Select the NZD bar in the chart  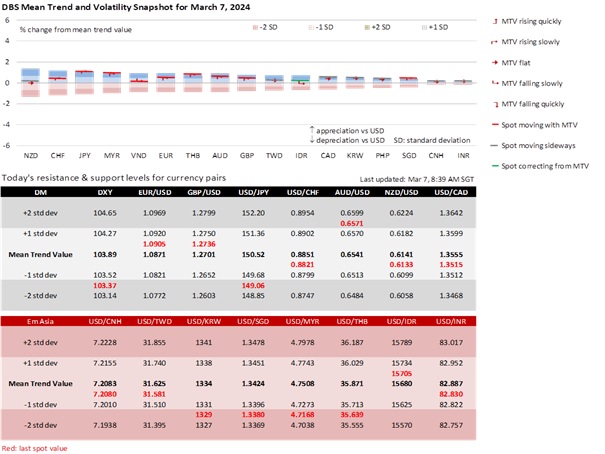30,80
